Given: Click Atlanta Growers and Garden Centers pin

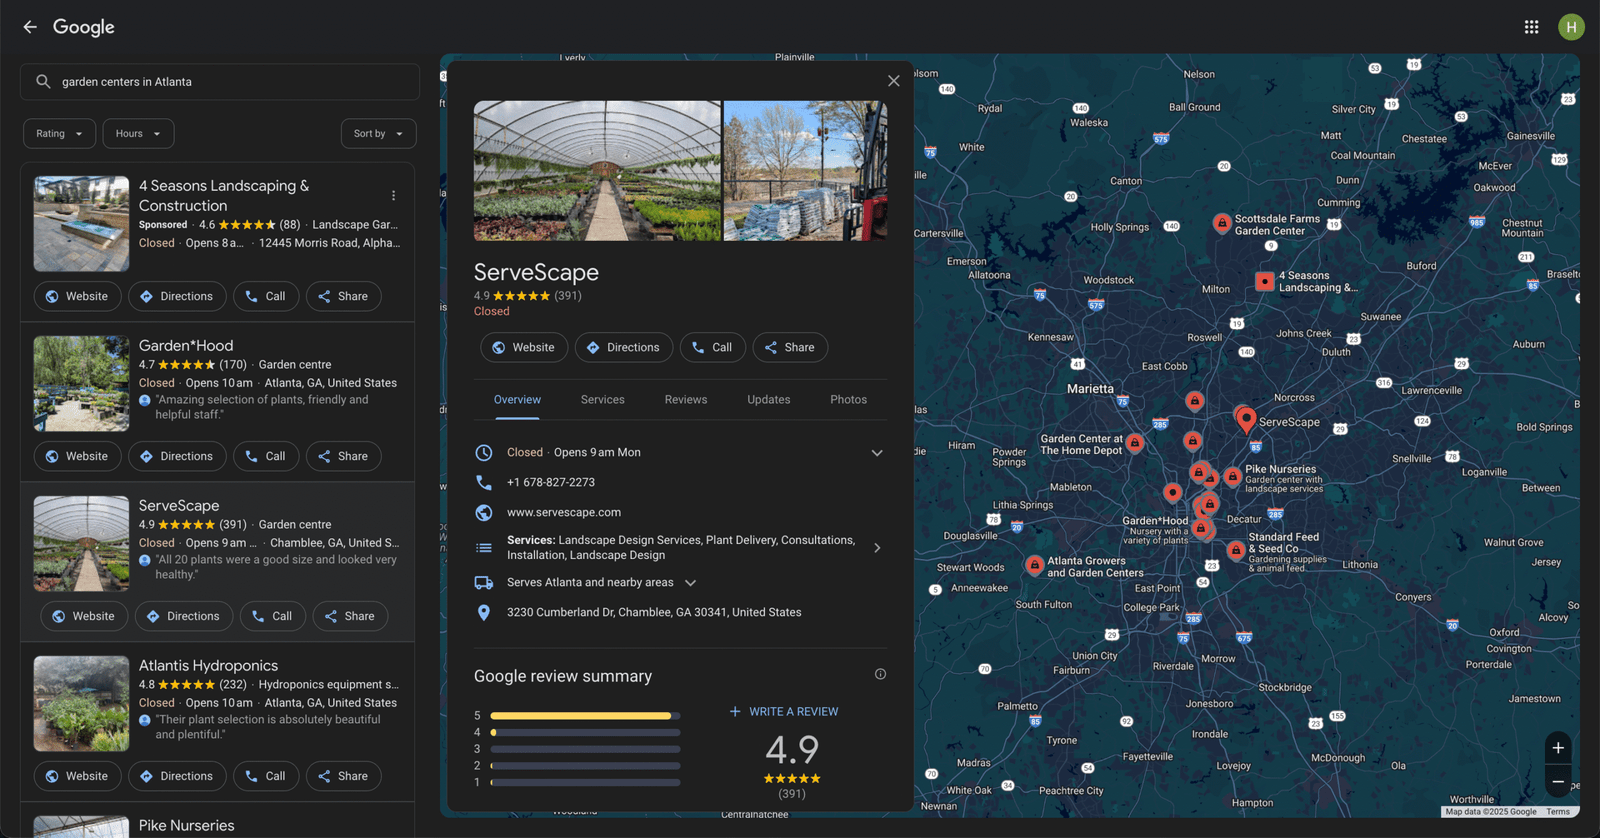Looking at the screenshot, I should [1034, 565].
